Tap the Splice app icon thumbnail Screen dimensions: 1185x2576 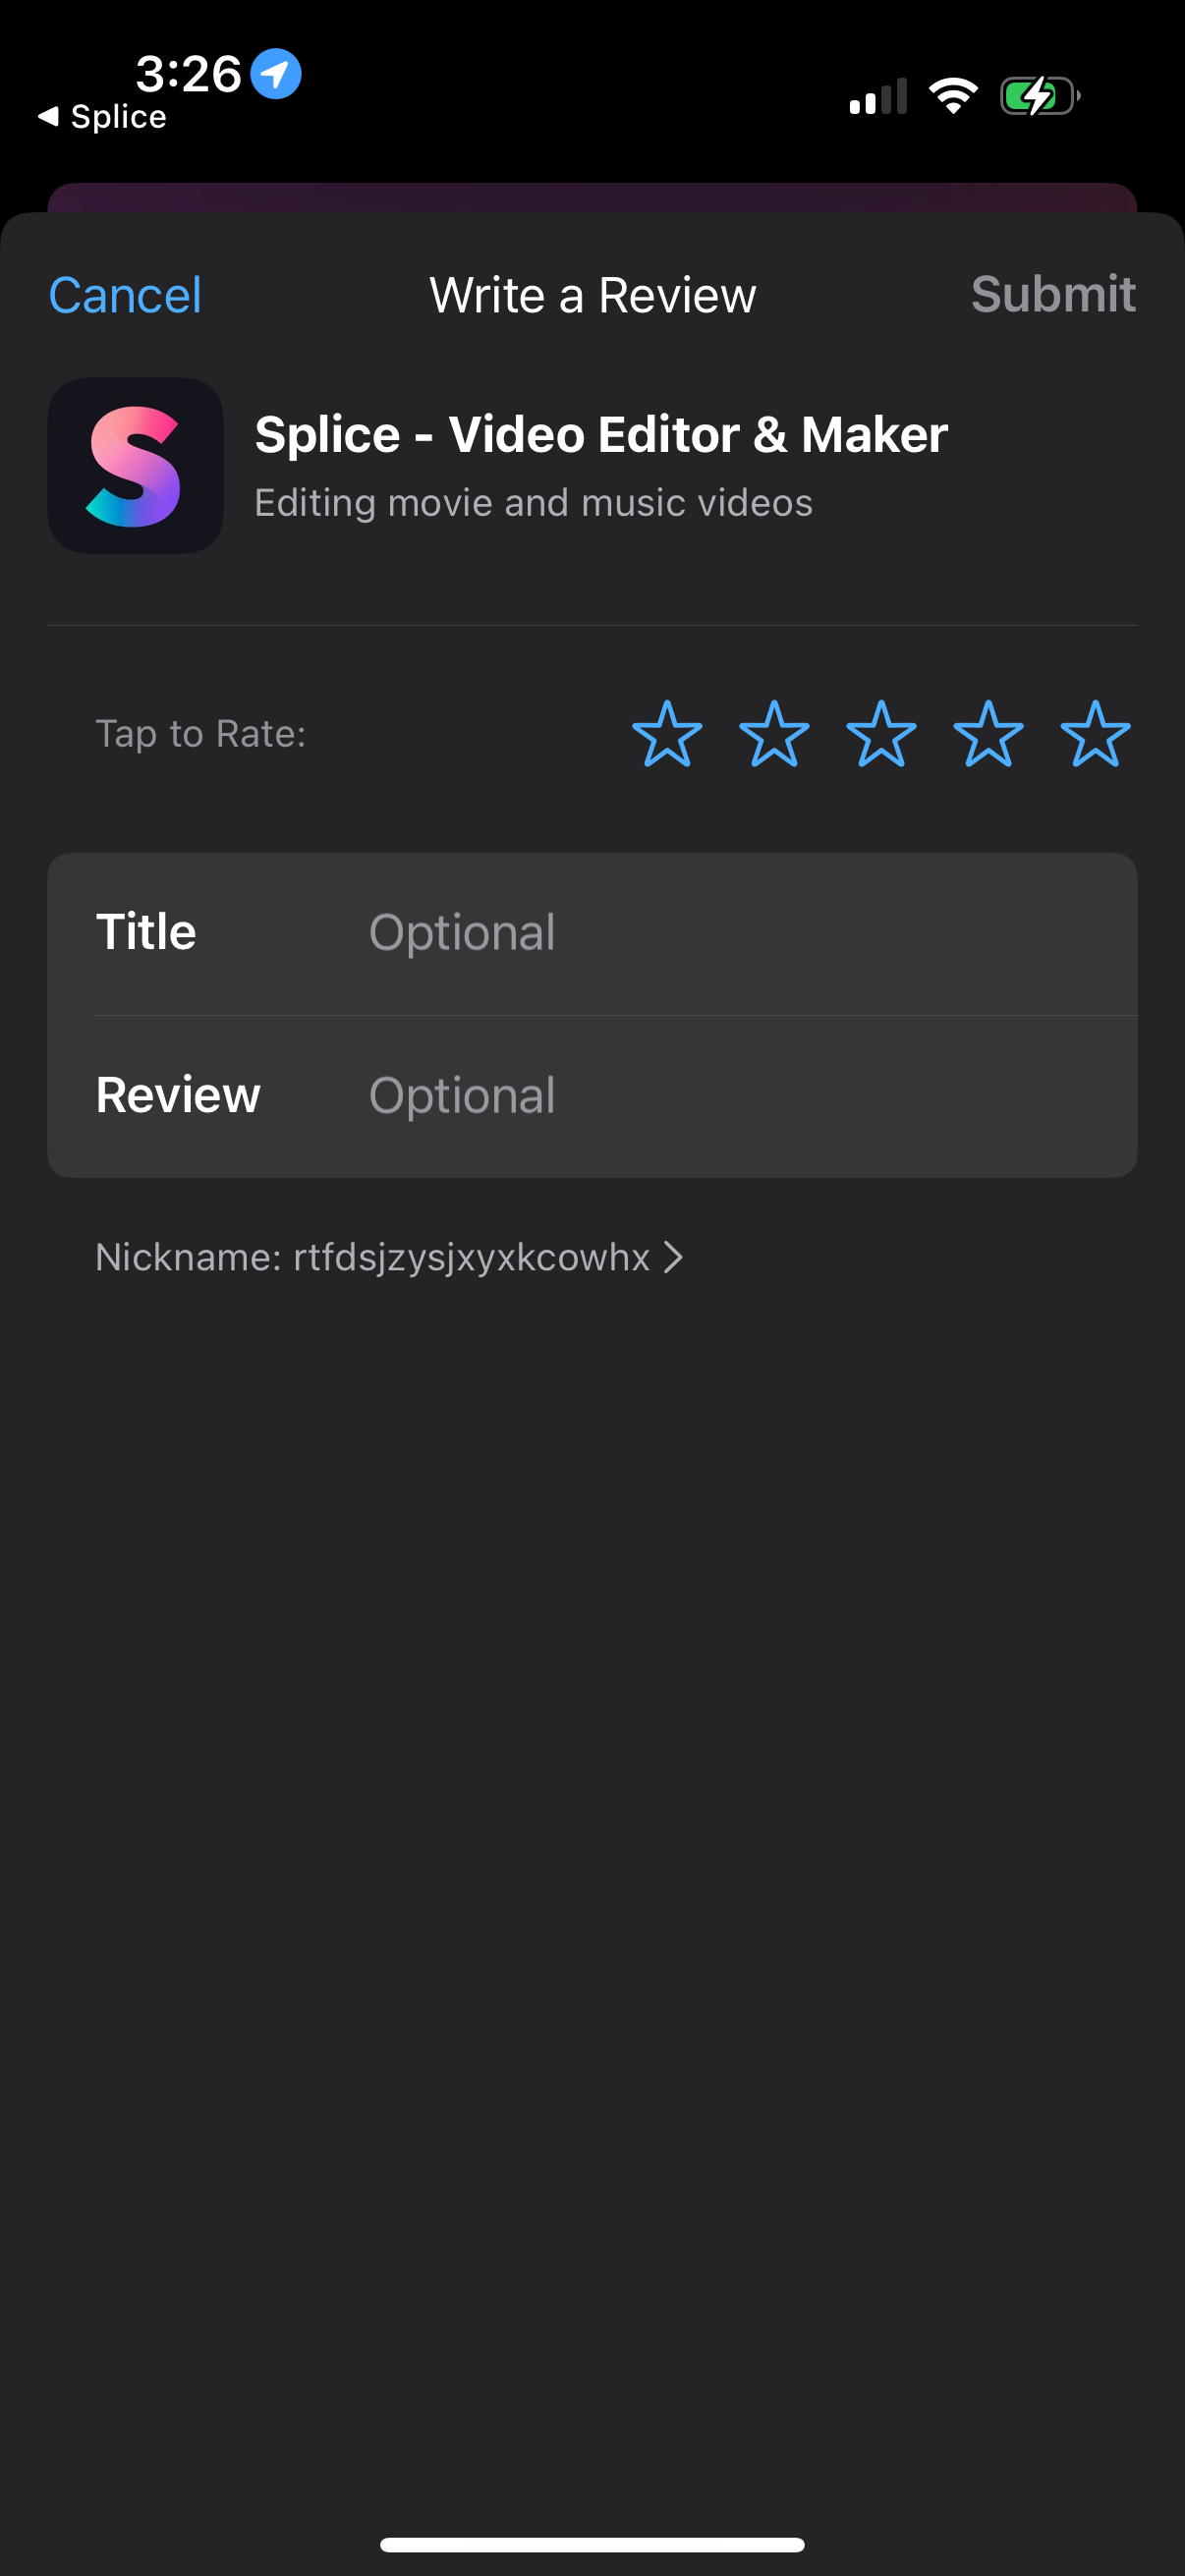(135, 466)
